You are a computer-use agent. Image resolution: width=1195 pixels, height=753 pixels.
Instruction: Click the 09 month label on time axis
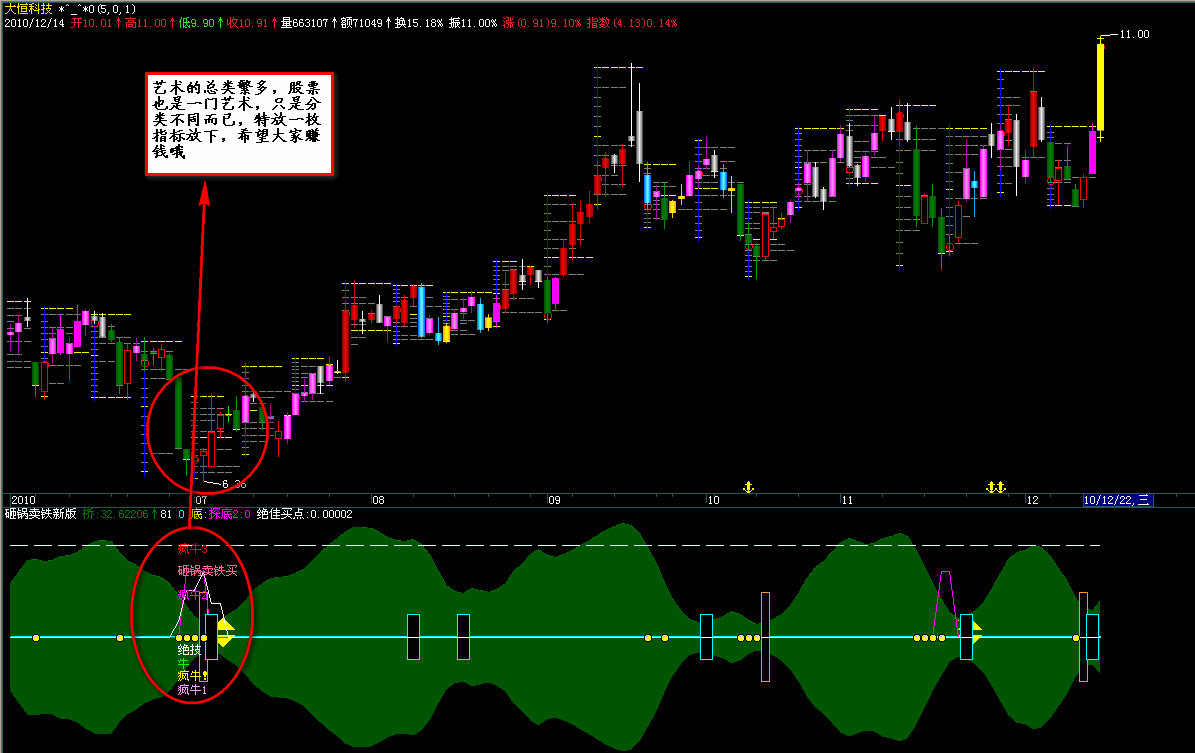554,500
